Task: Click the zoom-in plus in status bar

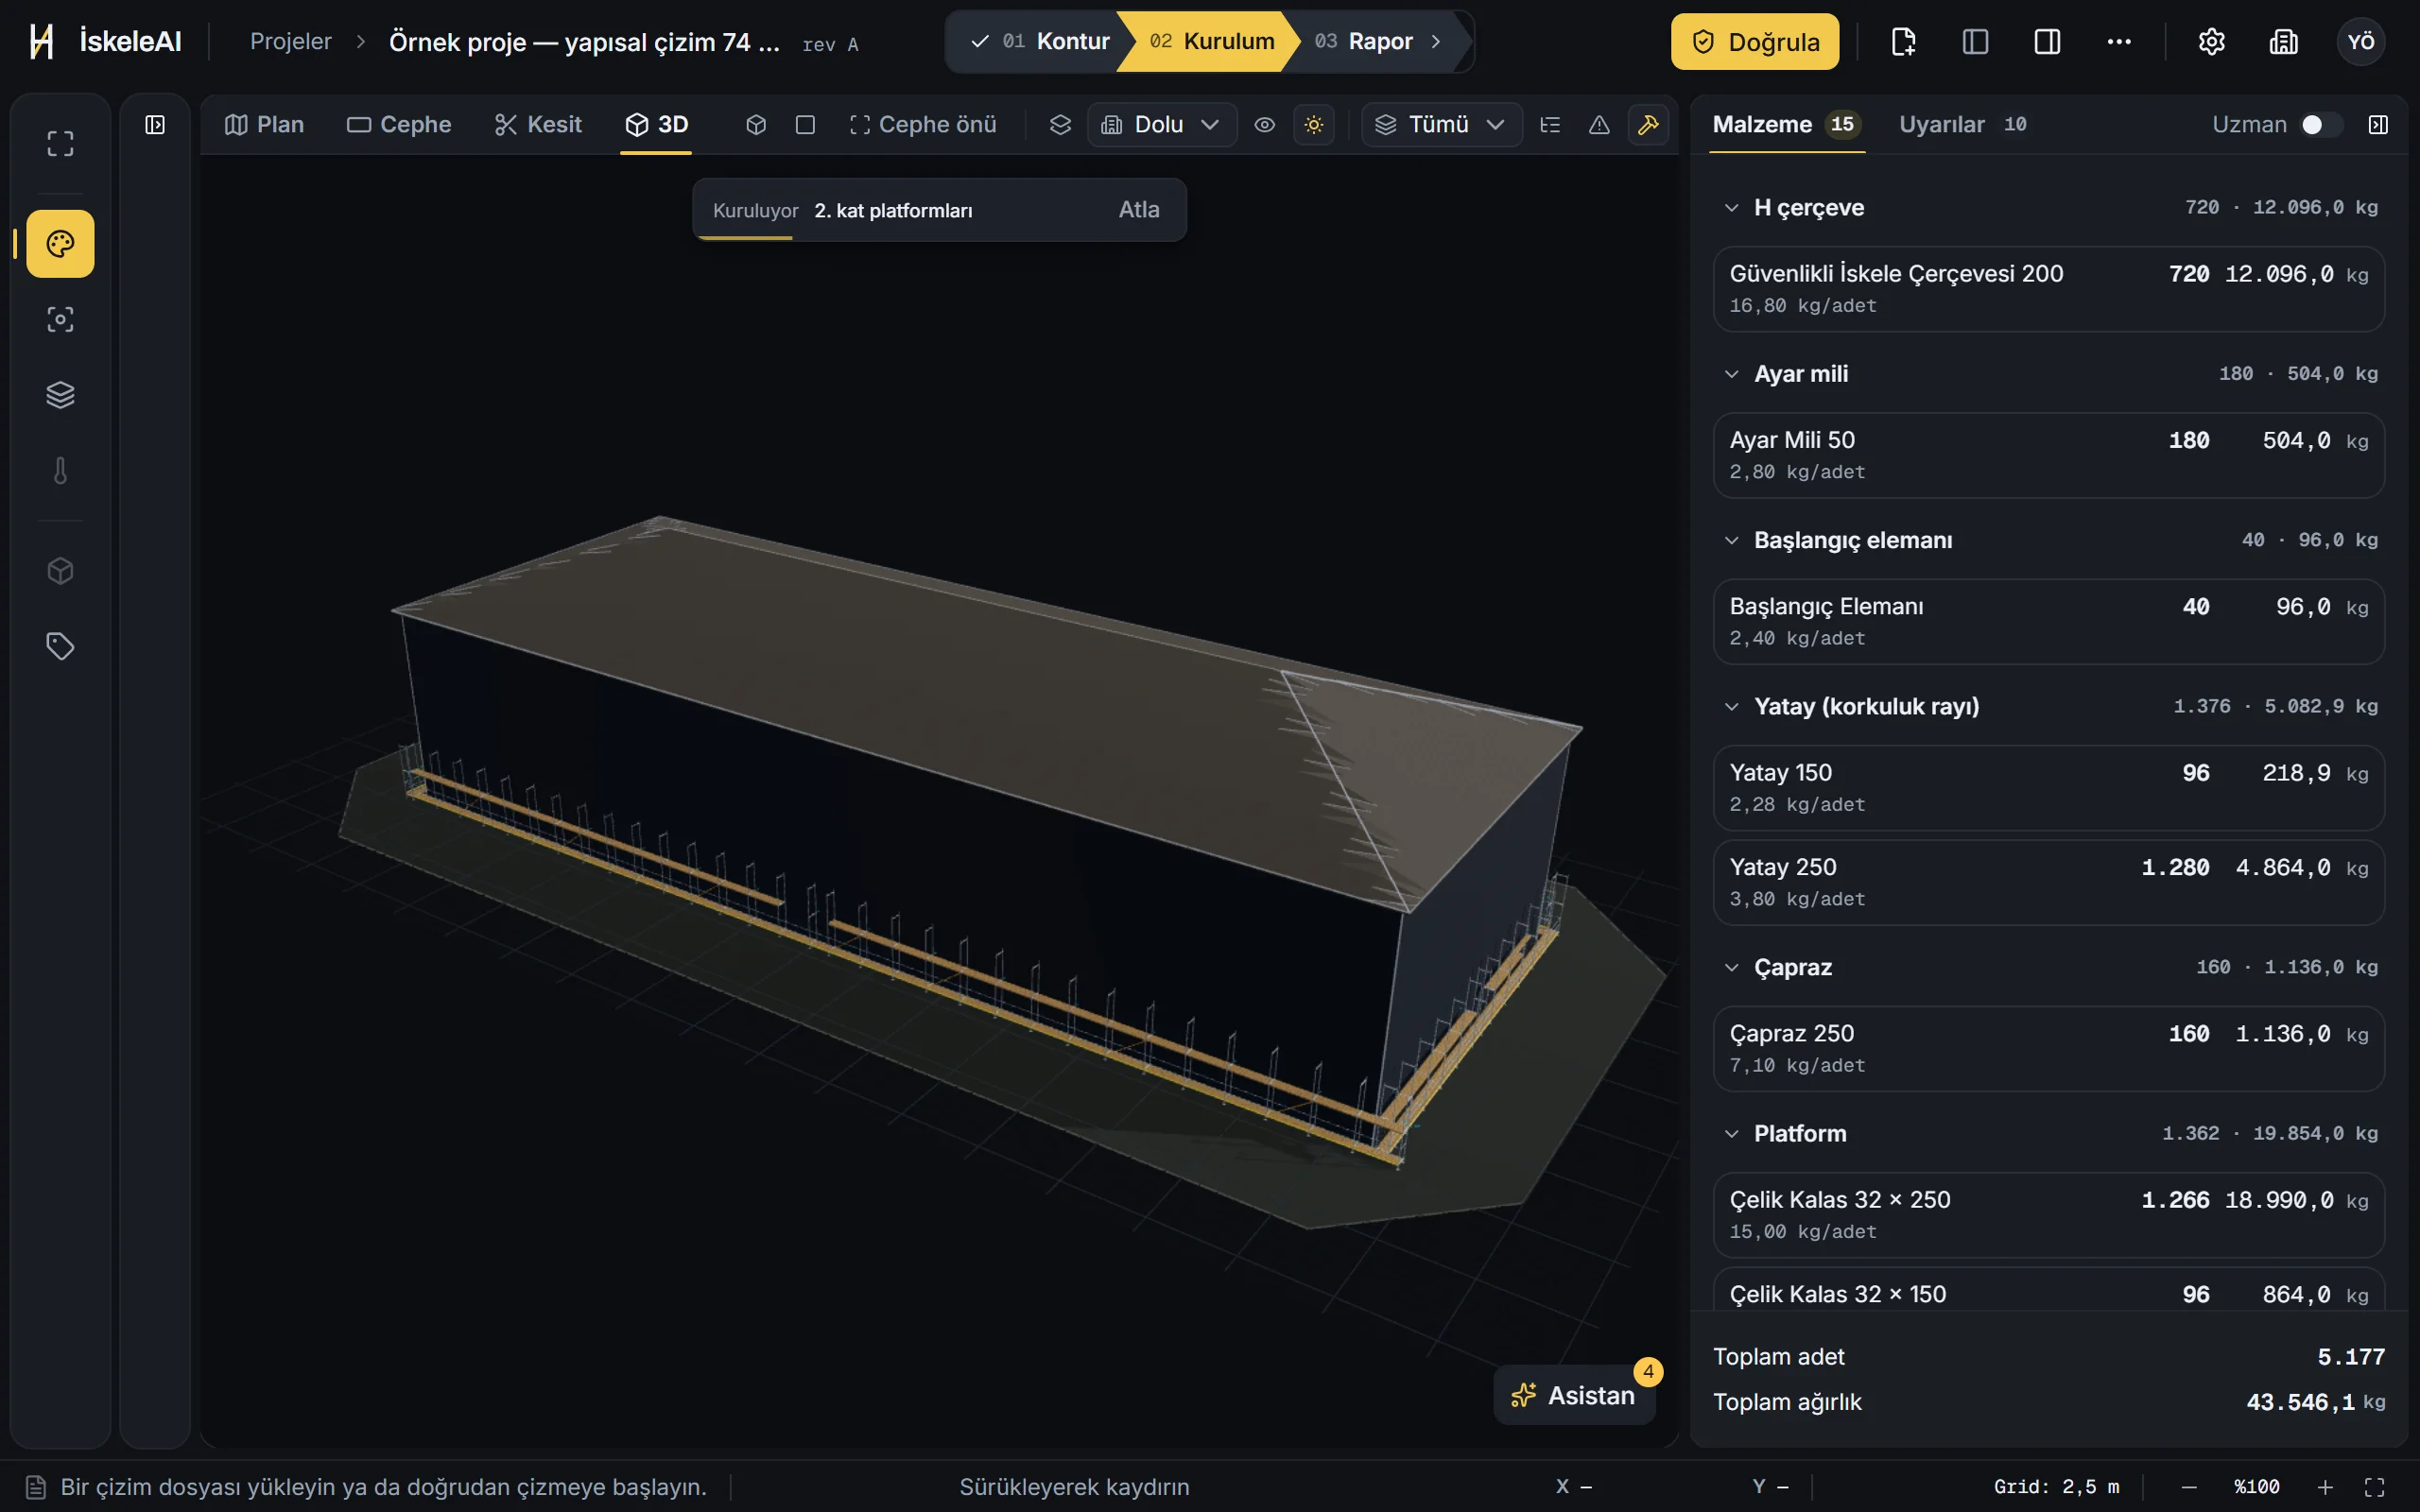Action: (2325, 1487)
